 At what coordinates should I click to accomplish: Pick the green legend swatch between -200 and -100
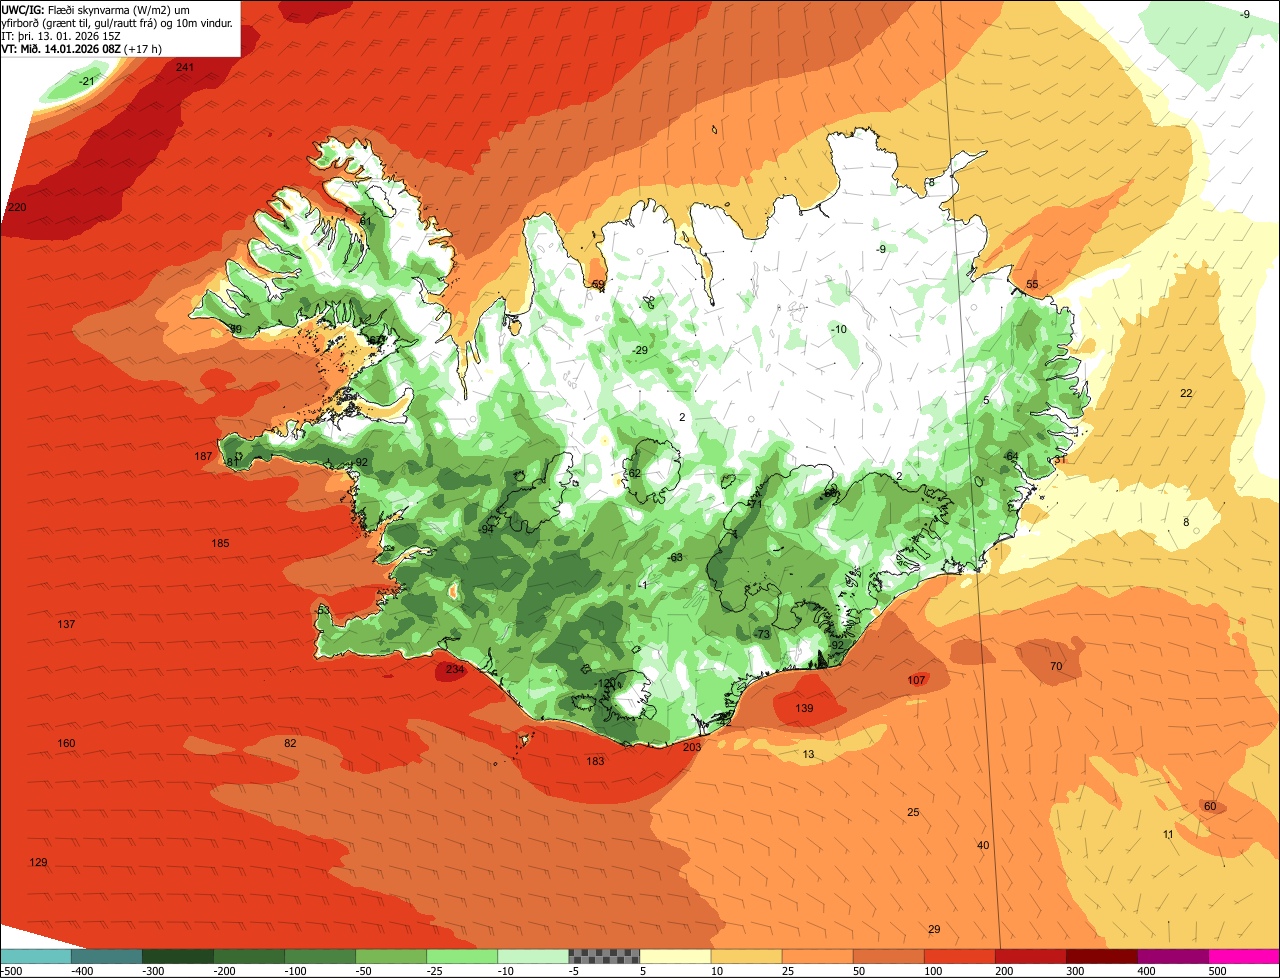click(249, 956)
